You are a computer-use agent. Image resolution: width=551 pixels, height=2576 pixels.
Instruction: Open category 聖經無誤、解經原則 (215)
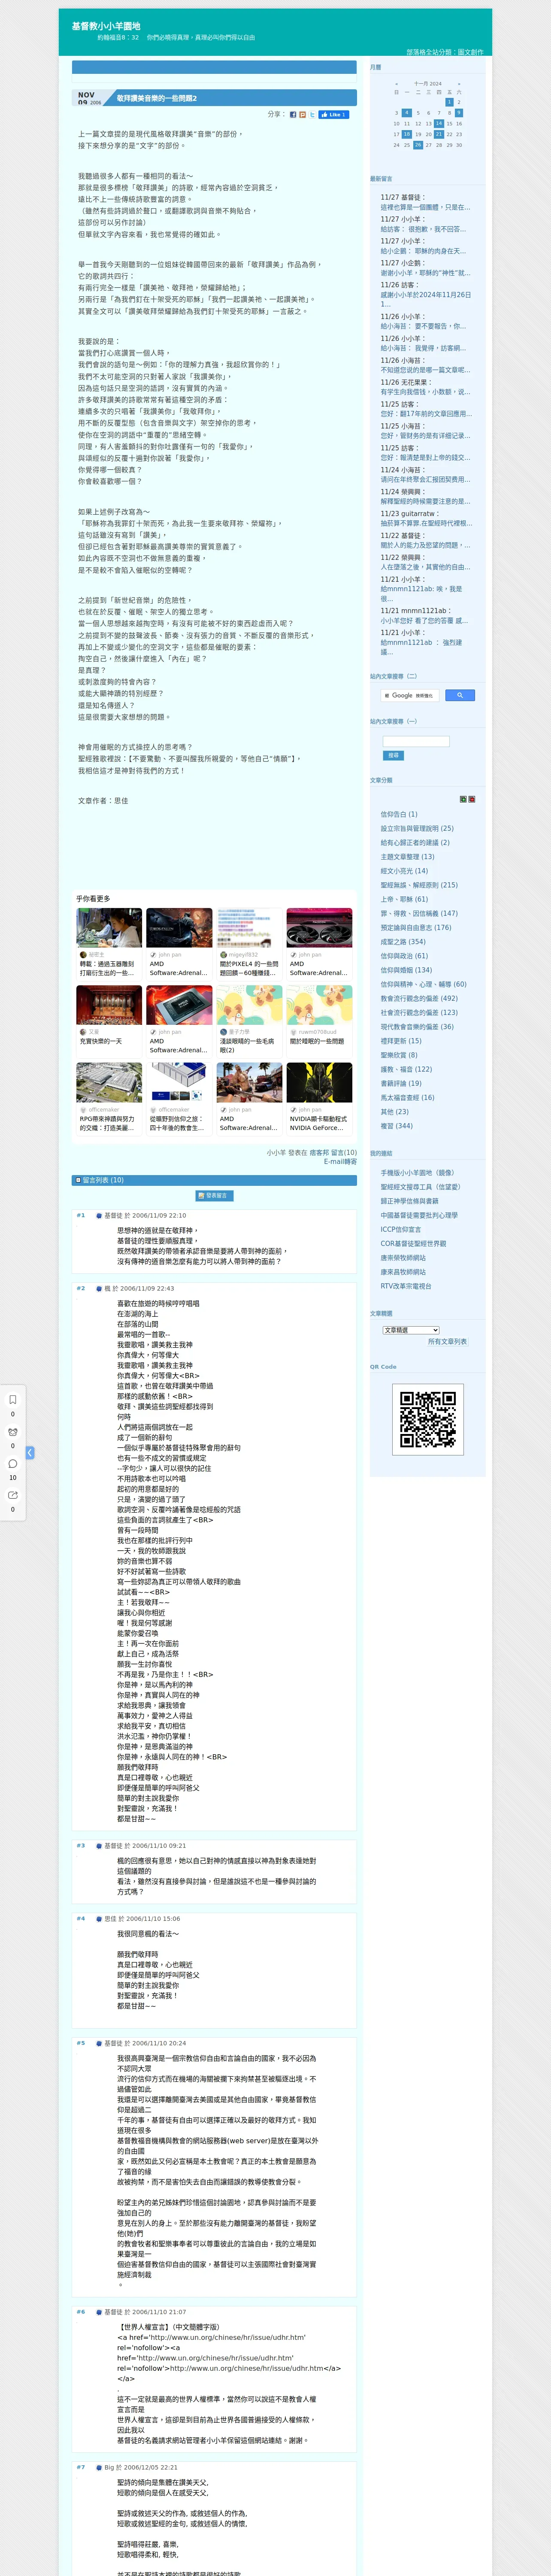coord(419,885)
